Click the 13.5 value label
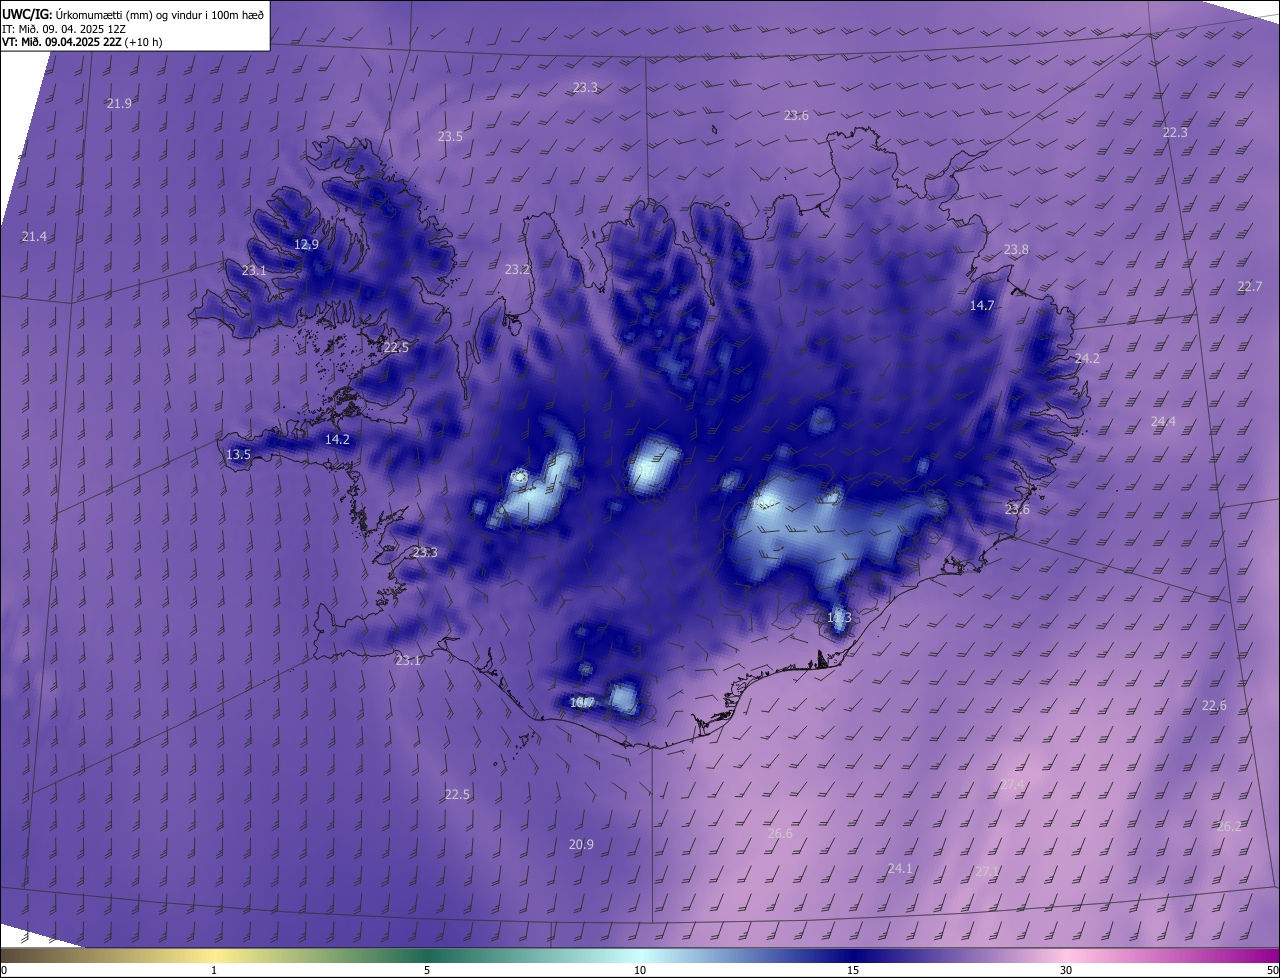Image resolution: width=1280 pixels, height=978 pixels. [238, 454]
